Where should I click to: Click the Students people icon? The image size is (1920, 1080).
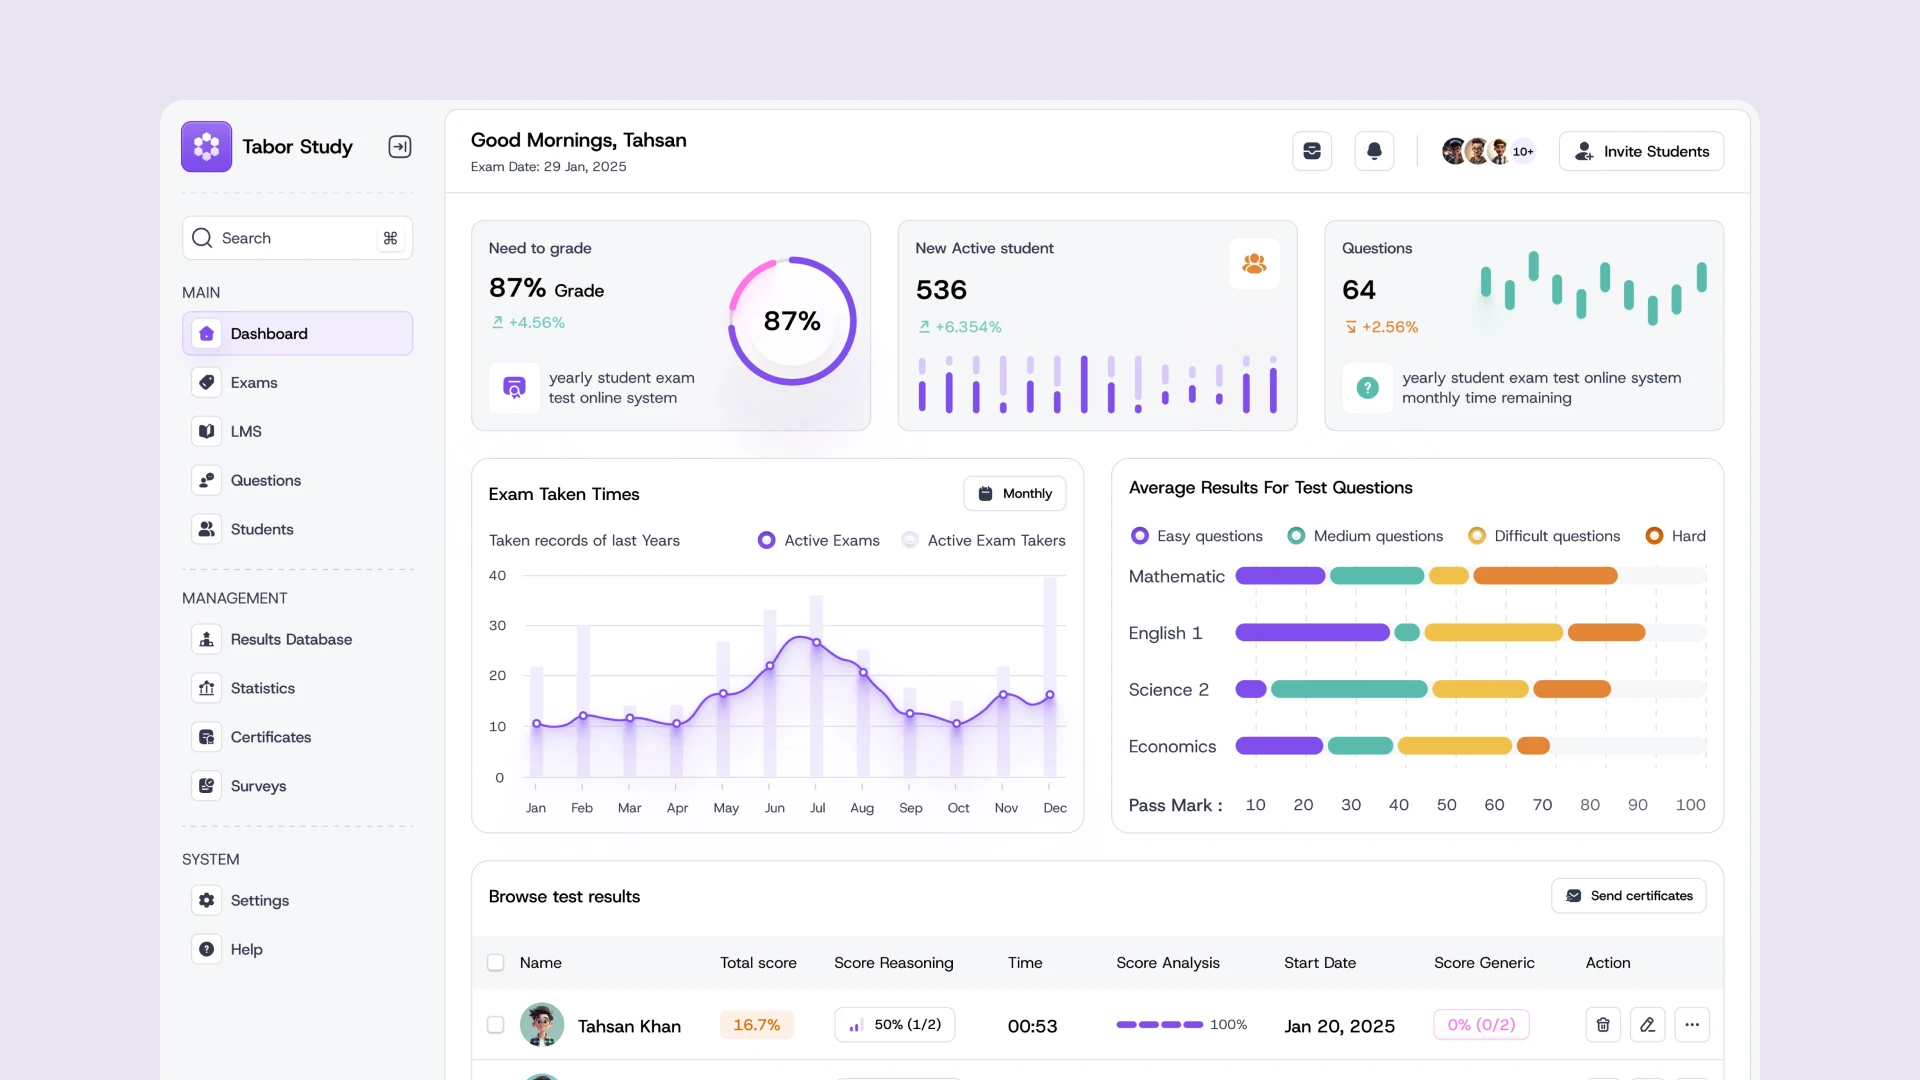[206, 530]
